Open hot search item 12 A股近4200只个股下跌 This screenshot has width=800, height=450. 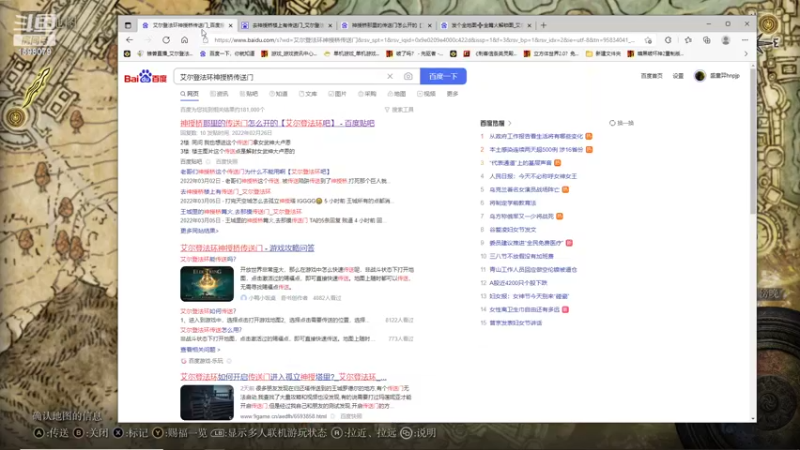(518, 283)
